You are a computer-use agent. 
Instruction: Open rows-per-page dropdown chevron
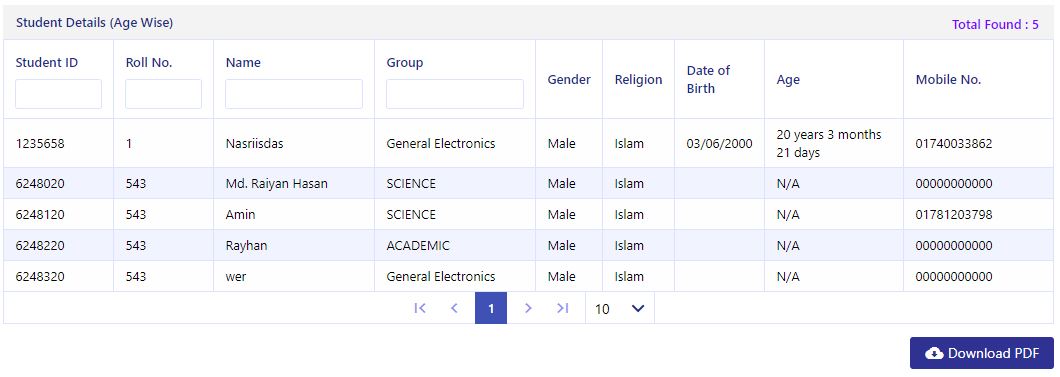coord(637,309)
